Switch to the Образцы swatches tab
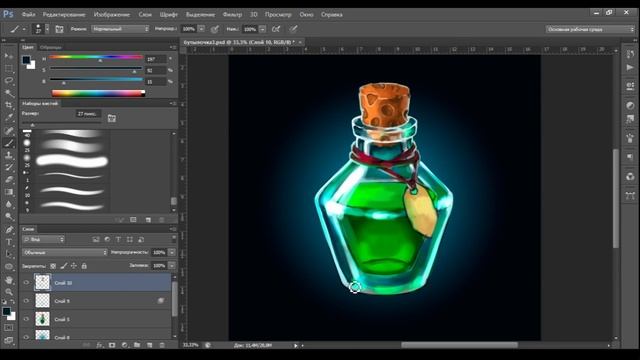The image size is (640, 360). [51, 47]
